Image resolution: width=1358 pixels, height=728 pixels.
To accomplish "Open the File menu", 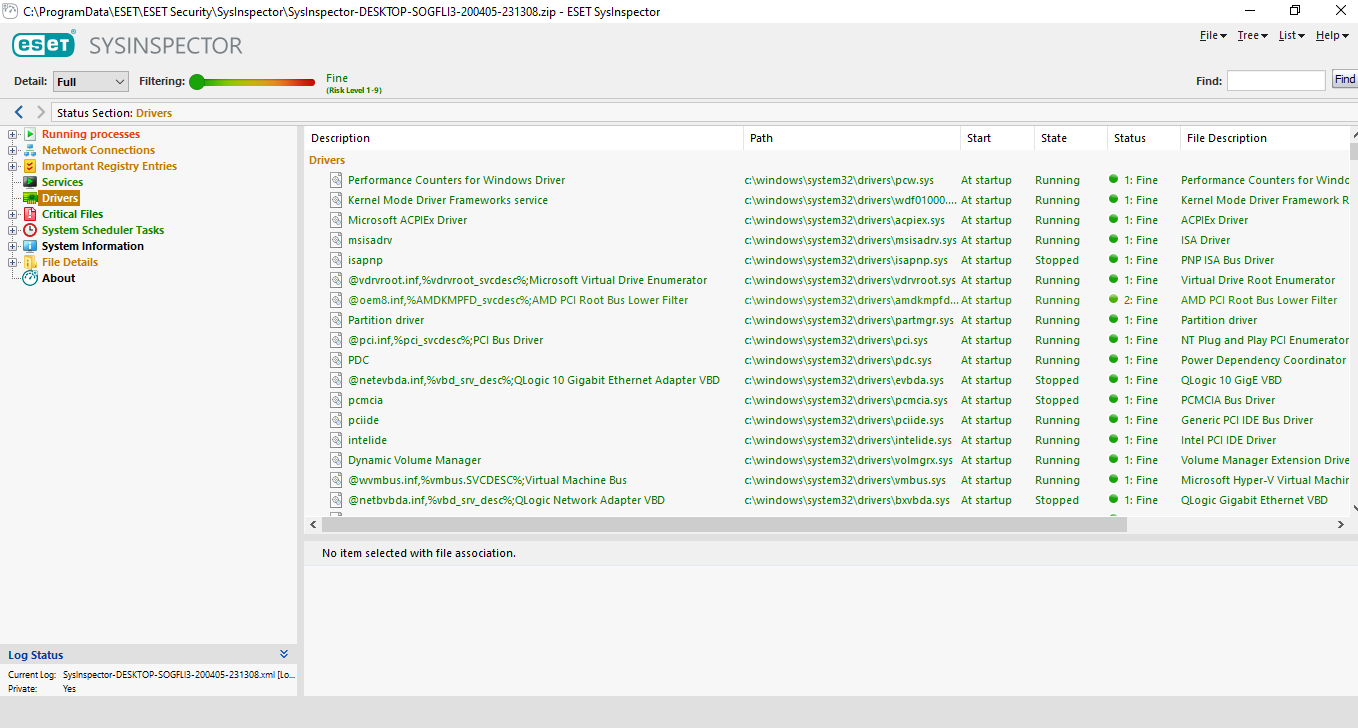I will (x=1213, y=35).
